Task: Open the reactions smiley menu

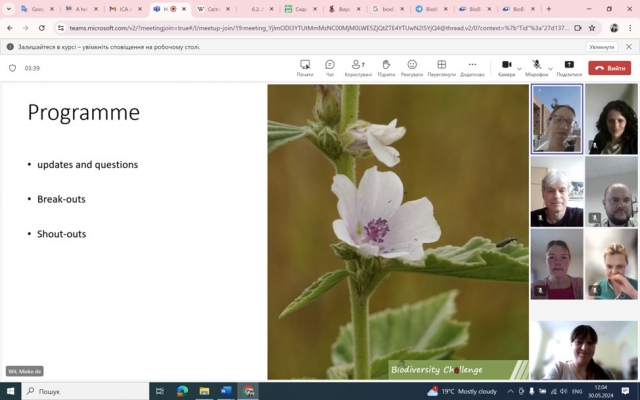Action: (412, 66)
